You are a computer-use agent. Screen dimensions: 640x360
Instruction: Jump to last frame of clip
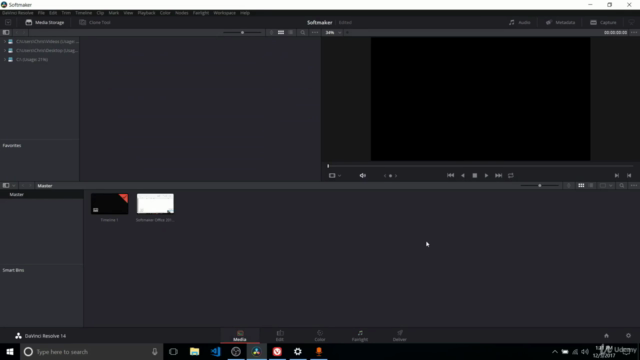(498, 176)
